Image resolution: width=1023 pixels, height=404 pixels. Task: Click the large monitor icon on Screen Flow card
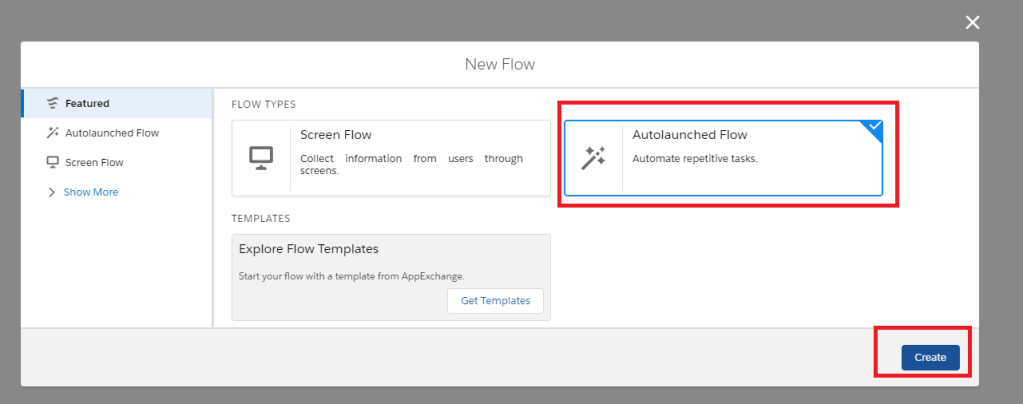pyautogui.click(x=261, y=158)
